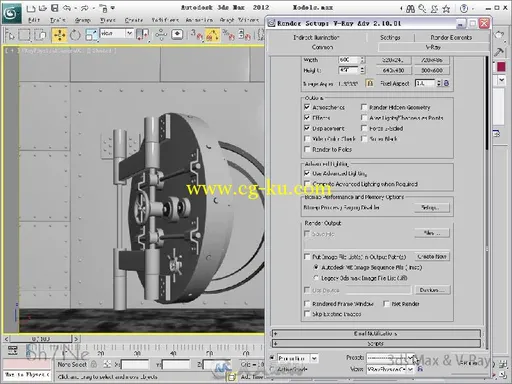Viewport: 512px width, 384px height.
Task: Click the Undo arrow icon
Action: (67, 8)
